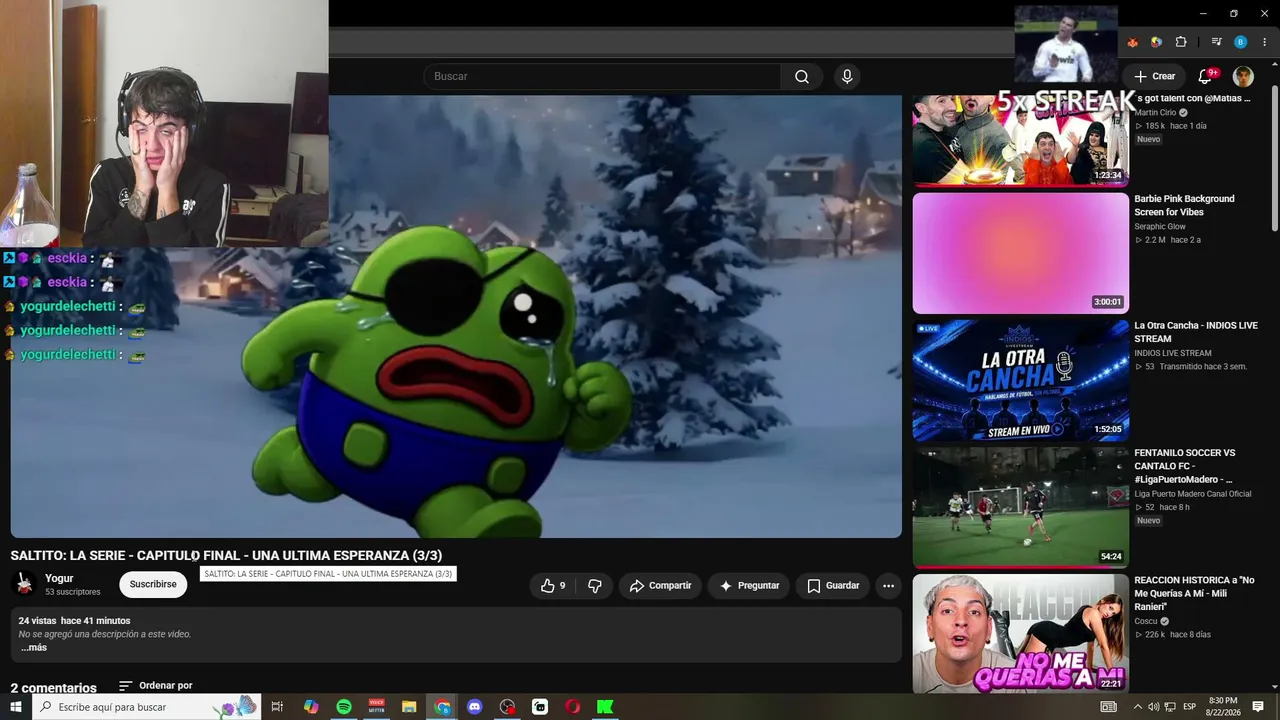
Task: Open the Fentanilo Soccer vs Cantalo FC thumbnail
Action: (1020, 507)
